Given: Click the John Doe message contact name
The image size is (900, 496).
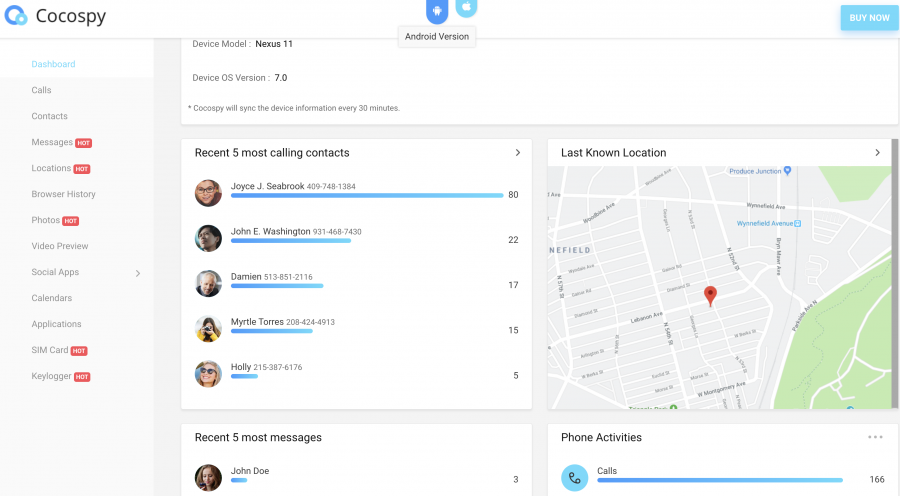Looking at the screenshot, I should point(250,471).
